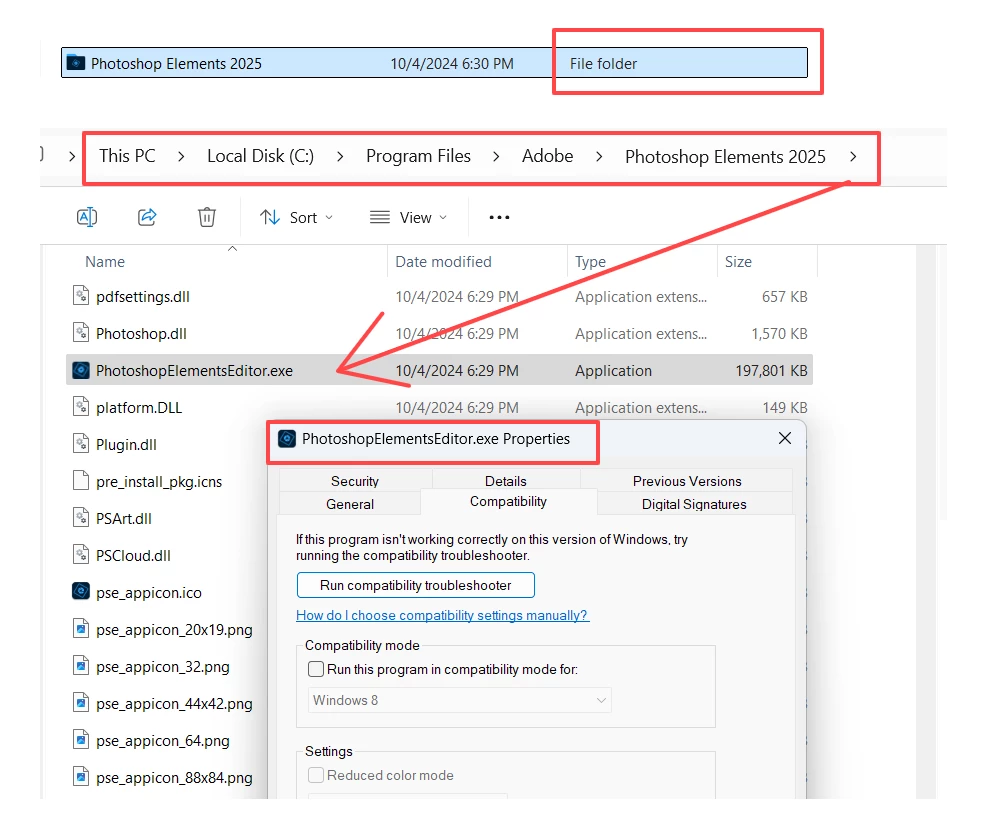Image resolution: width=987 pixels, height=839 pixels.
Task: Click Photoshop Elements 2025 folder icon
Action: tap(76, 63)
